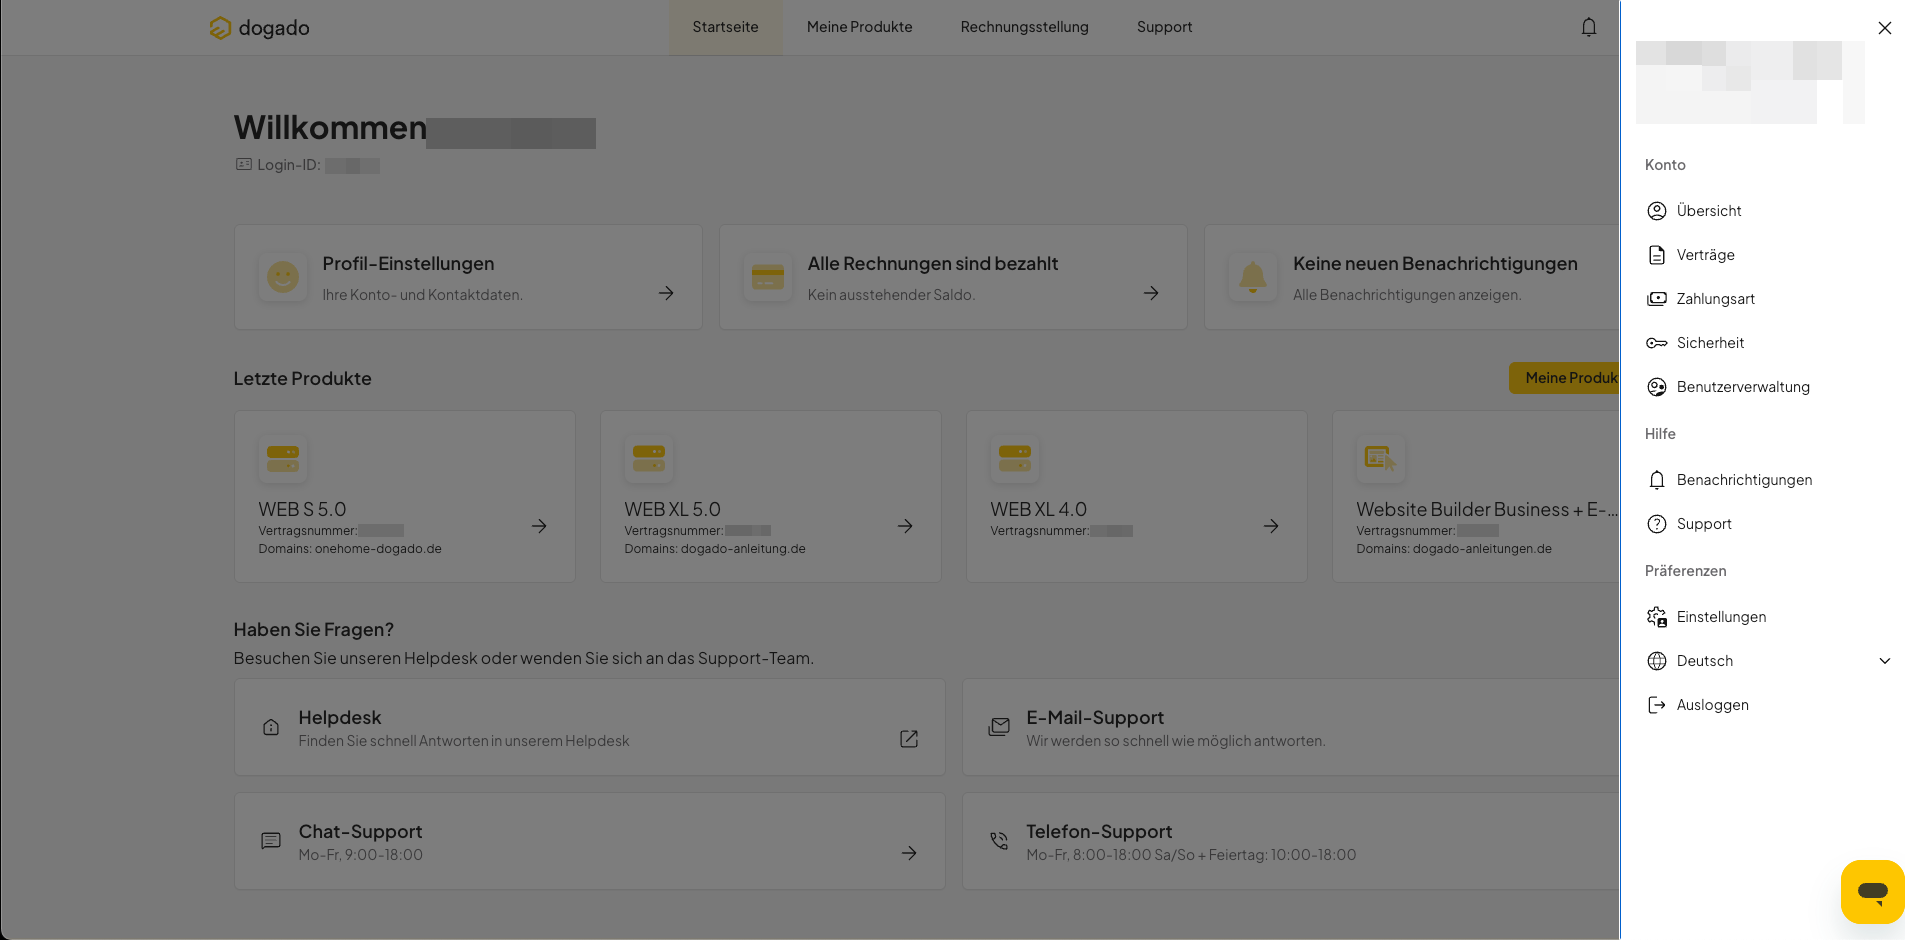Image resolution: width=1905 pixels, height=940 pixels.
Task: Click arrow on Alle Rechnungen card
Action: click(x=1151, y=293)
